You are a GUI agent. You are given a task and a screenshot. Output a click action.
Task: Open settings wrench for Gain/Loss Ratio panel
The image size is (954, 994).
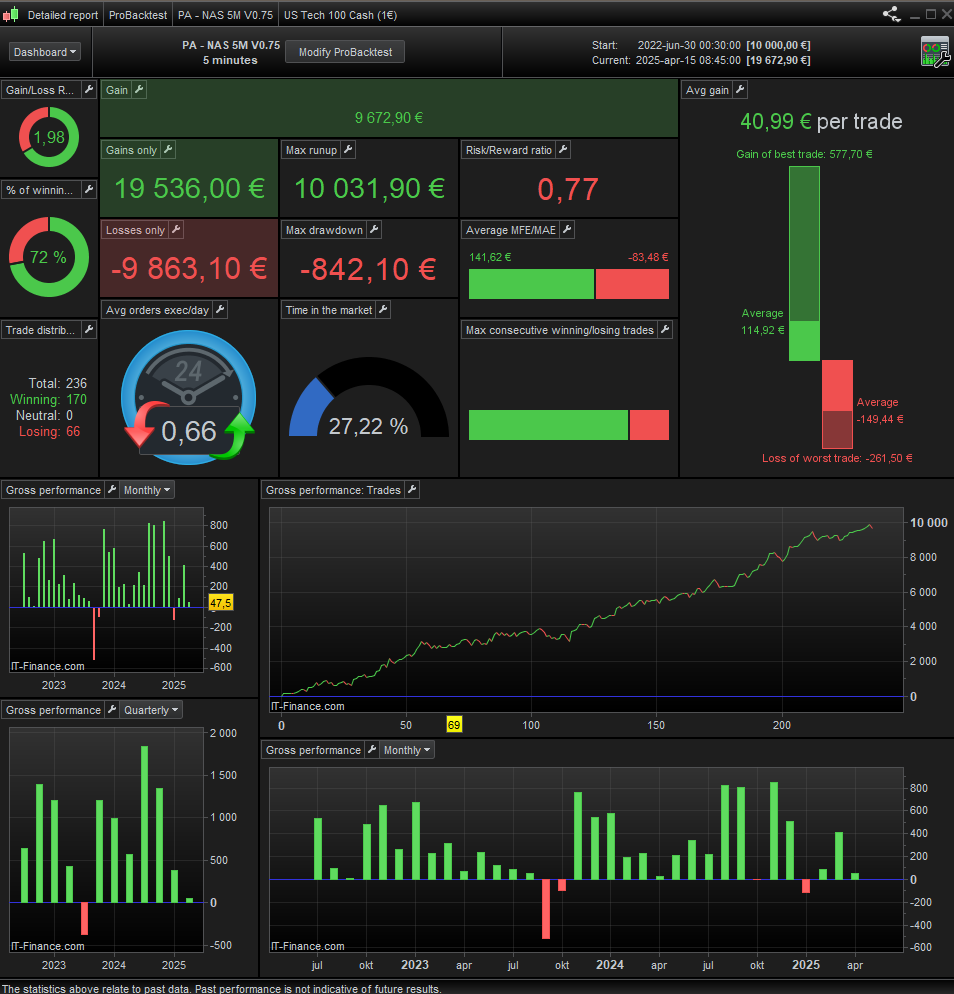pos(89,89)
